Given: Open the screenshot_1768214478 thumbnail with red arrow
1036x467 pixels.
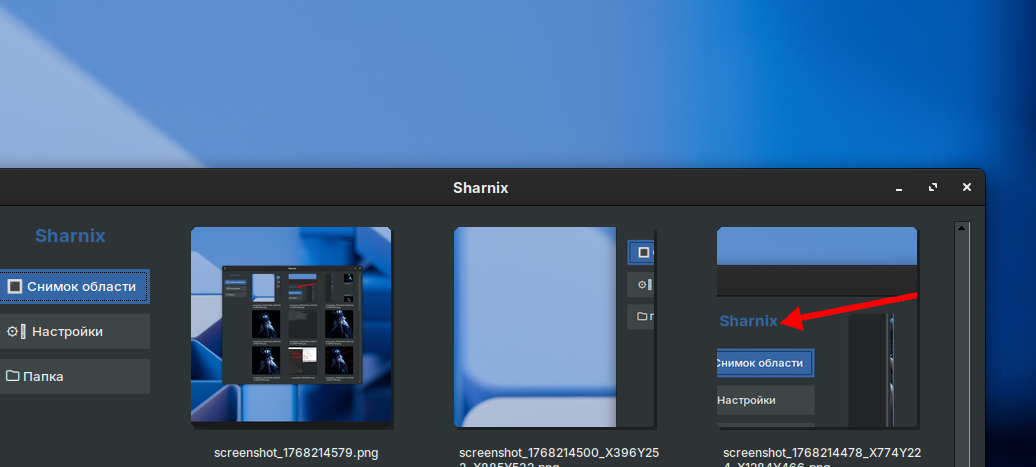Looking at the screenshot, I should tap(817, 327).
